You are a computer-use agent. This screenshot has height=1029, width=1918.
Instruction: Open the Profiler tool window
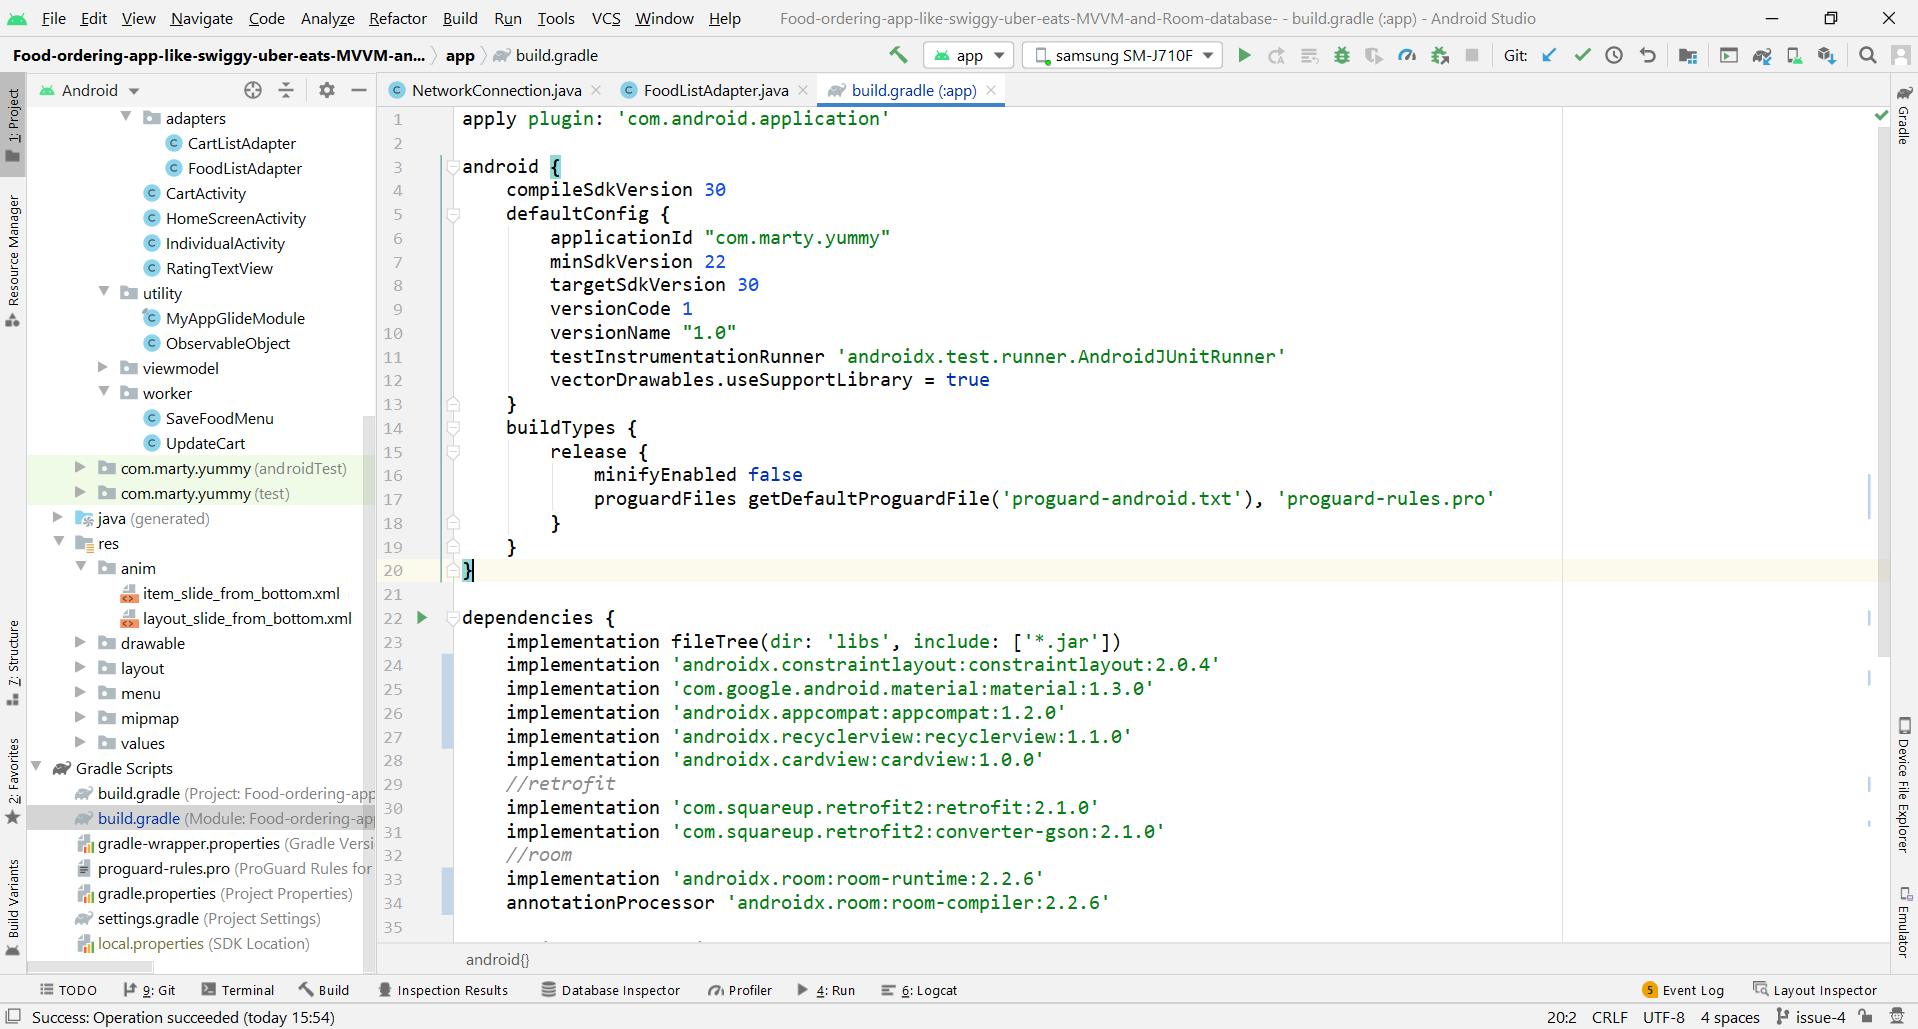[x=740, y=990]
